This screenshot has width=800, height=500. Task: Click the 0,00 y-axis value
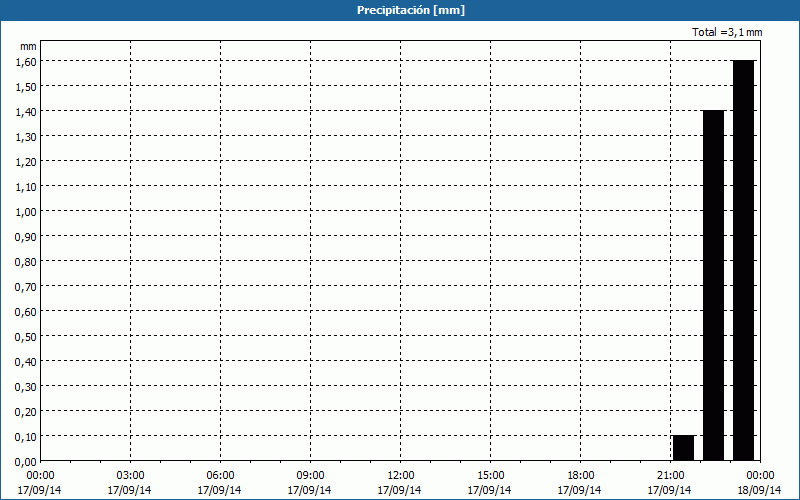[x=26, y=462]
